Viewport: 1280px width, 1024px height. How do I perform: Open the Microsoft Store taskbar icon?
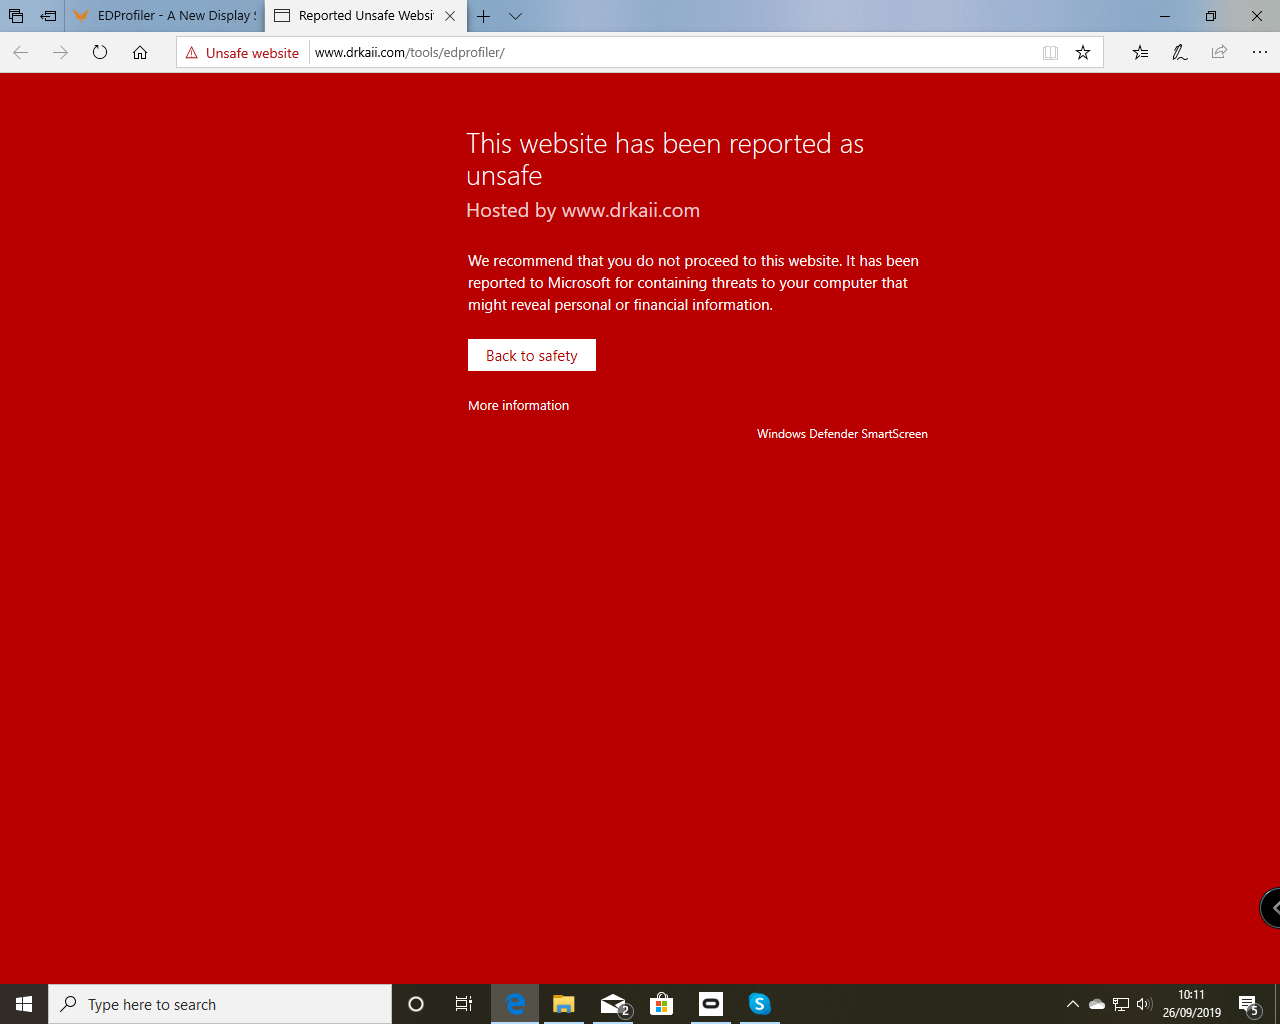tap(662, 1004)
